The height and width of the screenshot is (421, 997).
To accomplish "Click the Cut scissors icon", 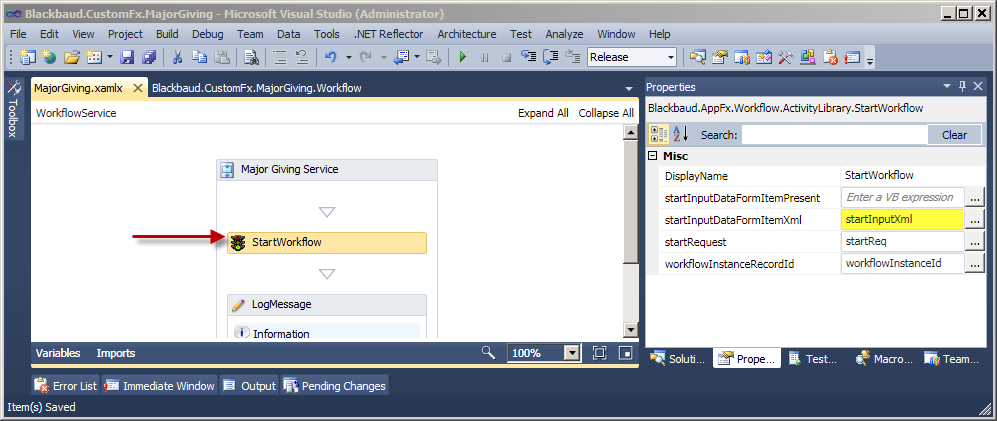I will click(177, 57).
